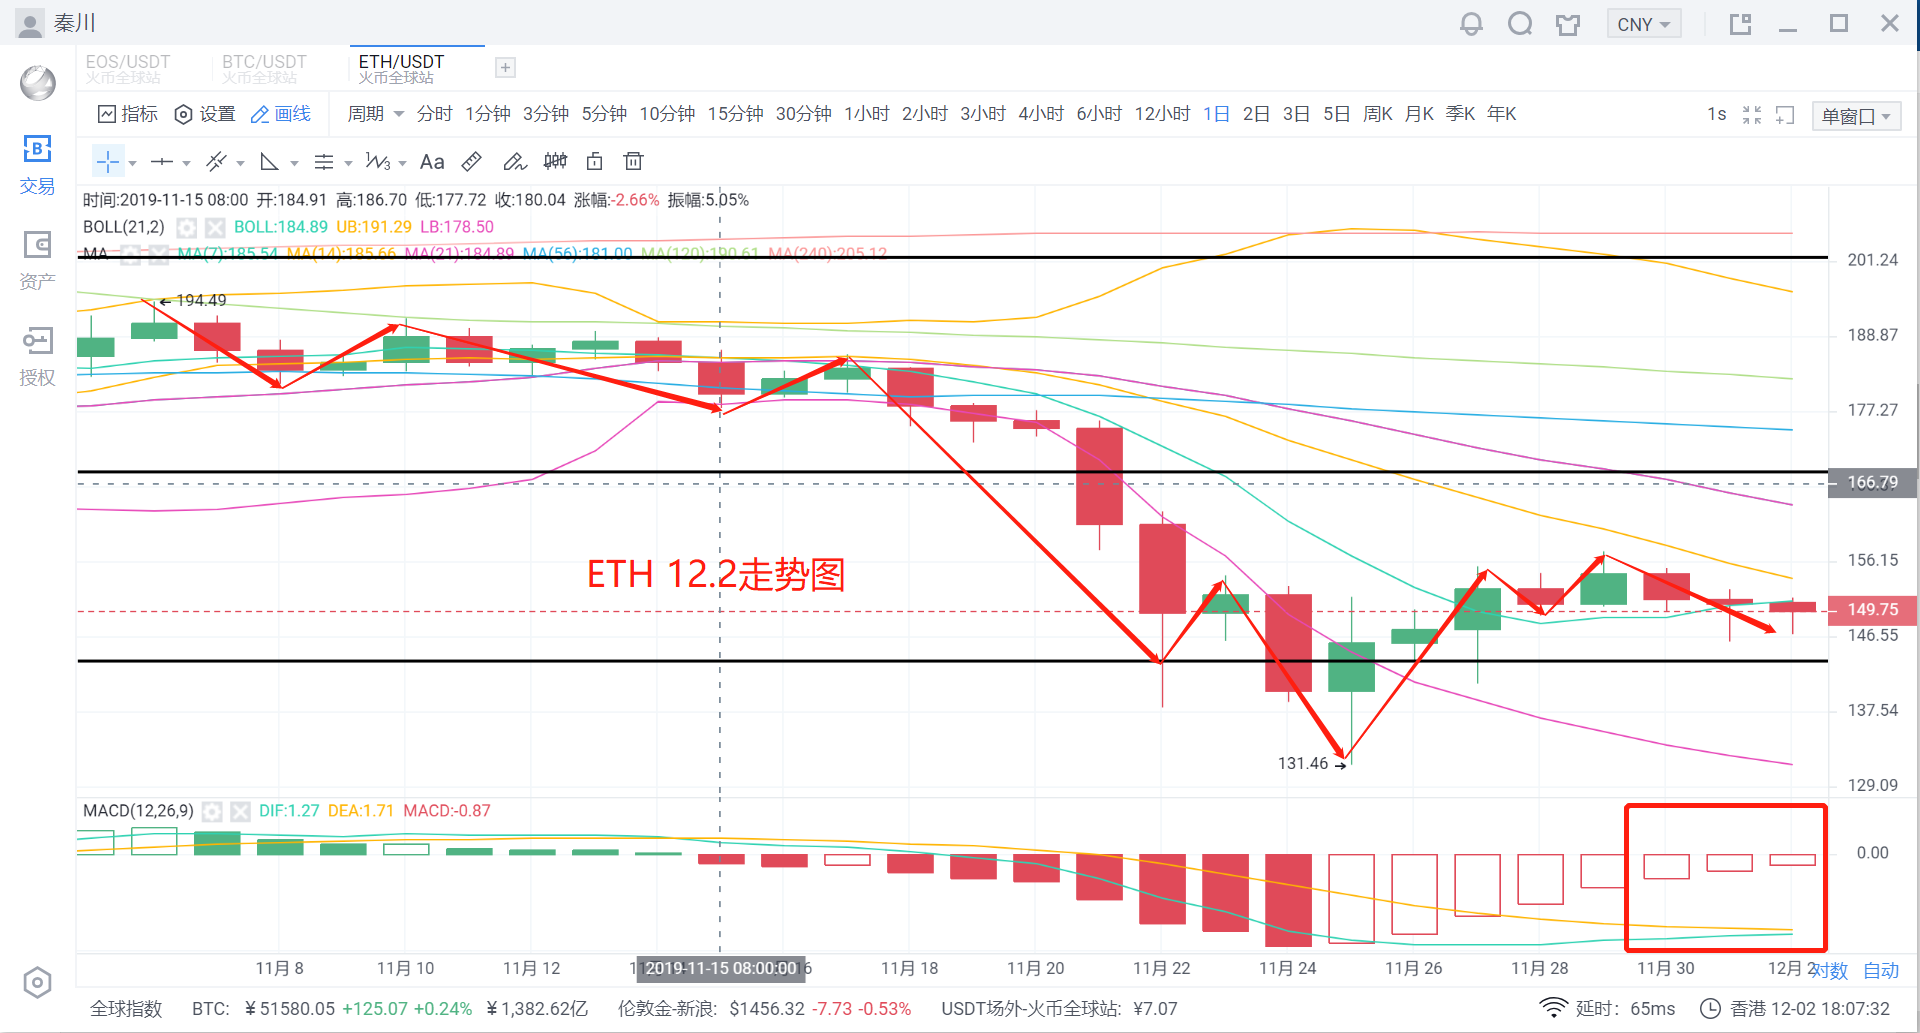Select the 年K yearly period
1920x1033 pixels.
[x=1501, y=114]
